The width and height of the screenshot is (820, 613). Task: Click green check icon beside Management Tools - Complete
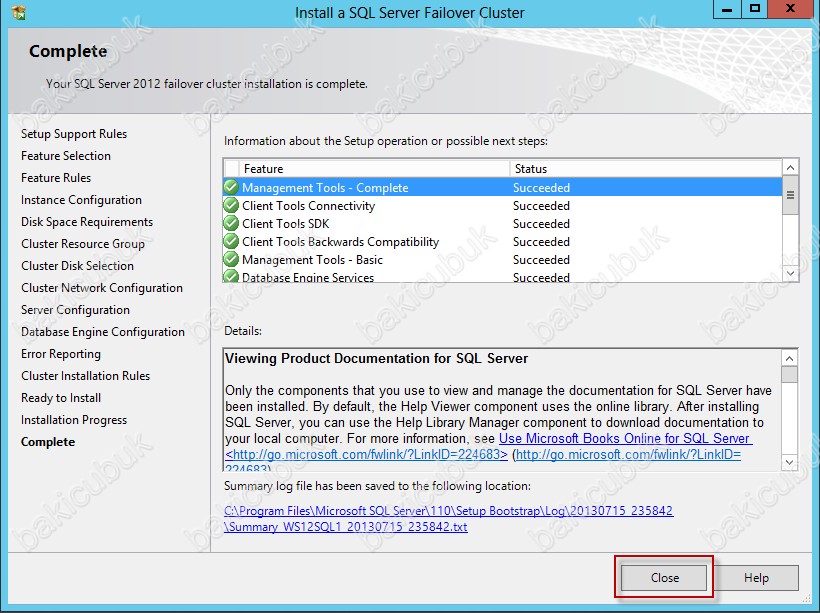tap(231, 188)
